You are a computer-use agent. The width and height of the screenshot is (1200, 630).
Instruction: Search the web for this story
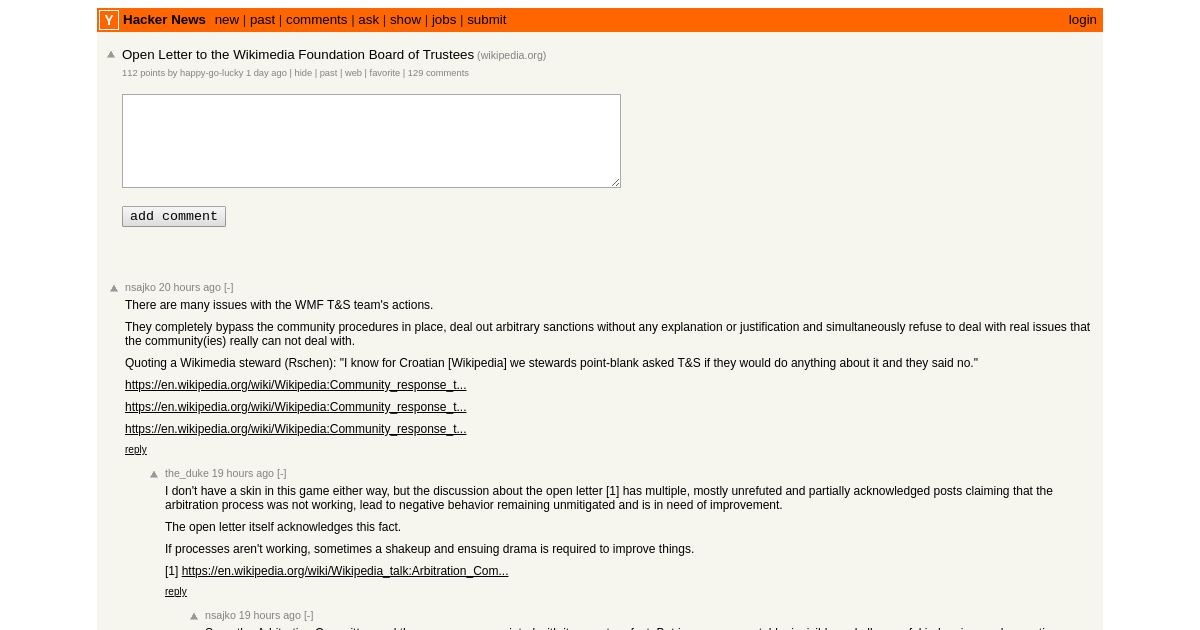pos(353,73)
